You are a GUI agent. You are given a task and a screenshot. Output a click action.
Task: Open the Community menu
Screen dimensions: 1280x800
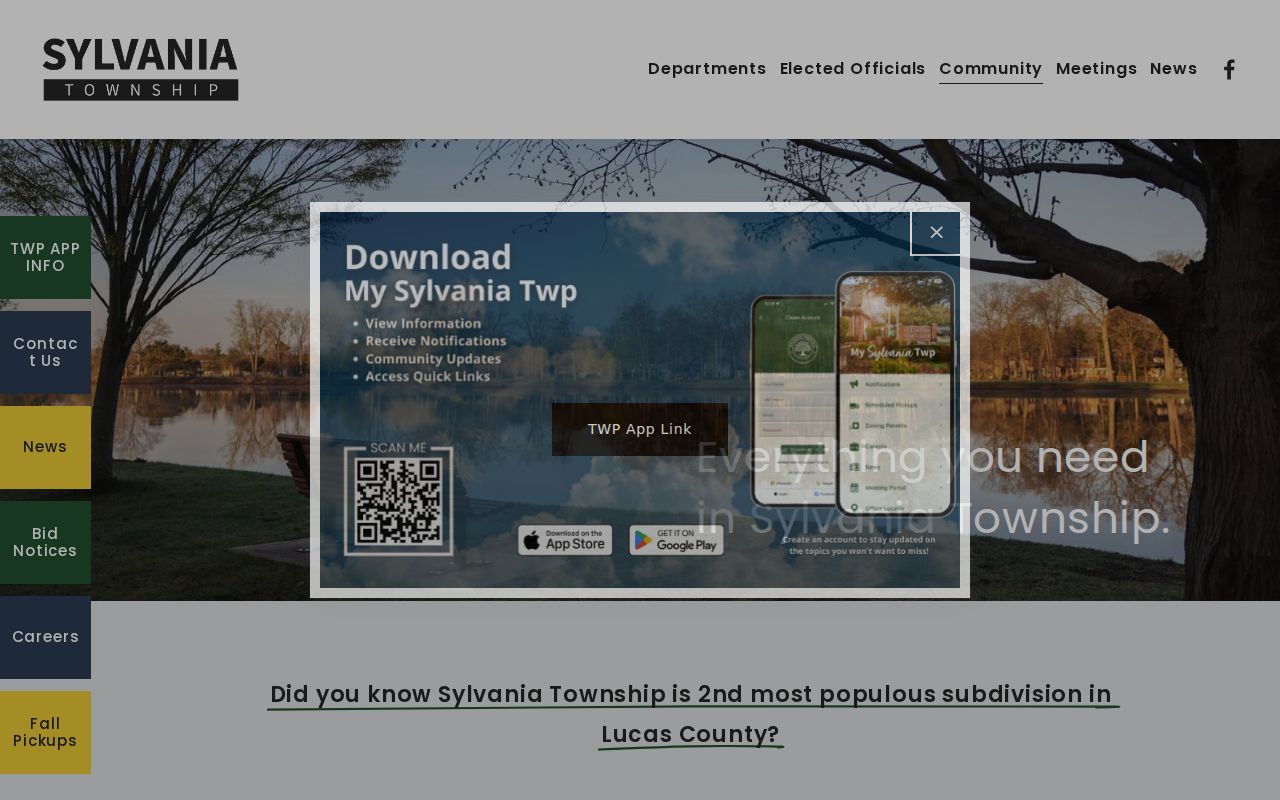[991, 69]
